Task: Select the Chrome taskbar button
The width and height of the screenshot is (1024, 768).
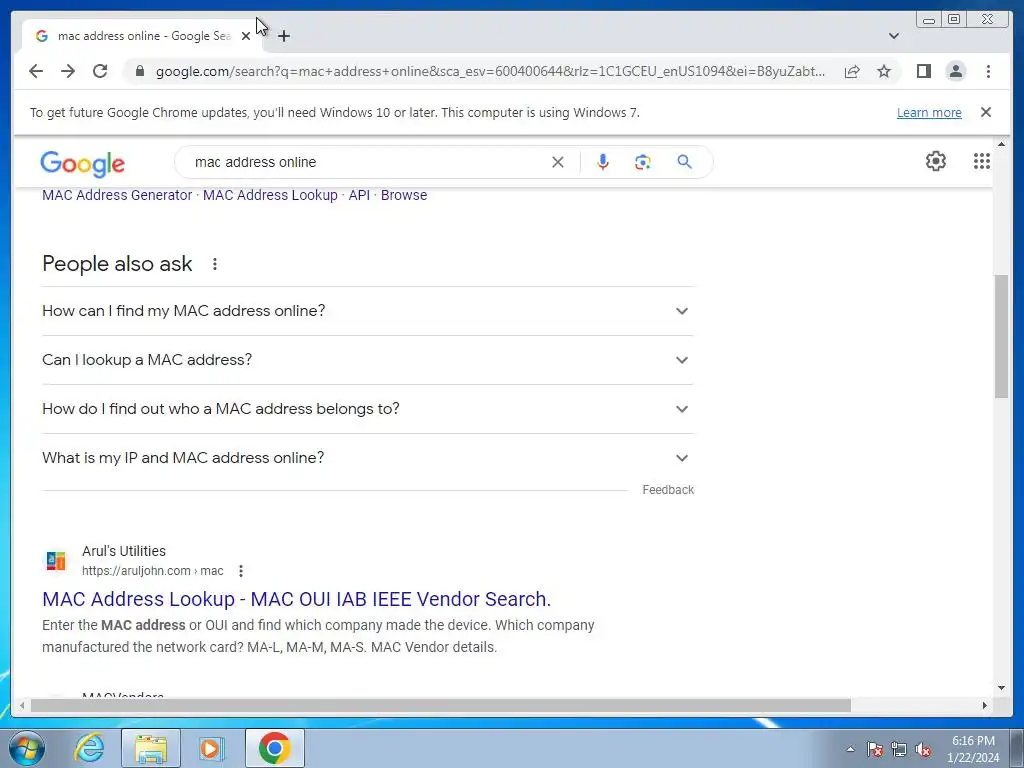Action: point(274,748)
